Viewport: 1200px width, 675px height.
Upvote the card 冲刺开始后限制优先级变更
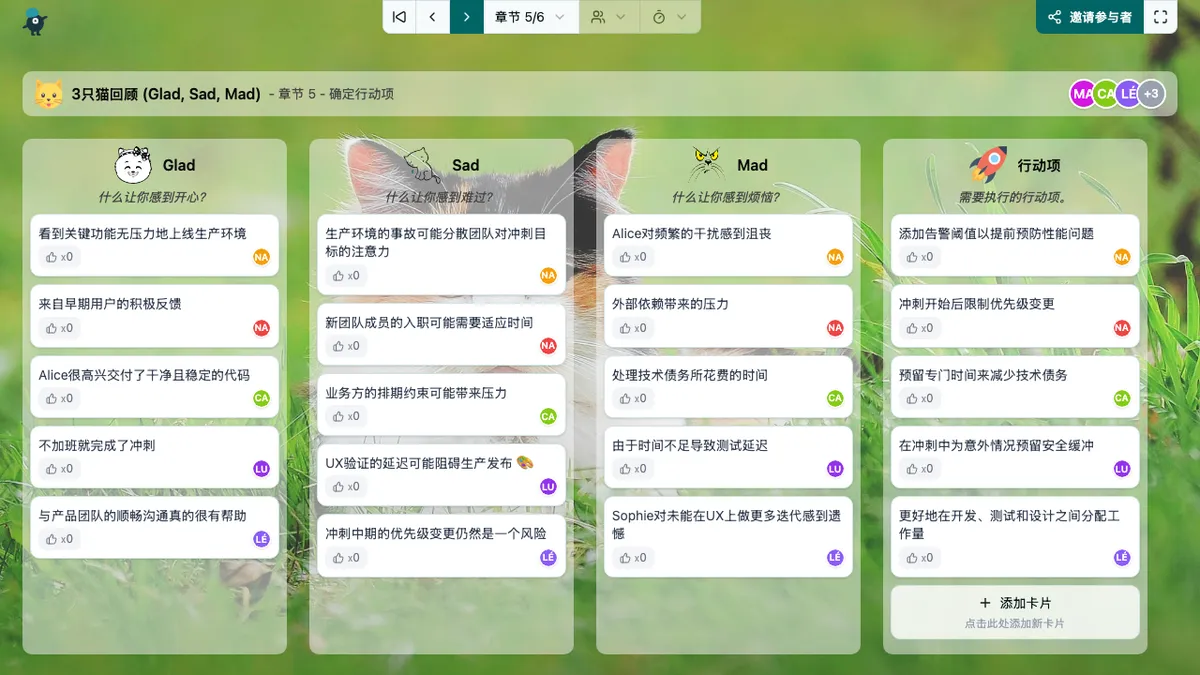918,328
